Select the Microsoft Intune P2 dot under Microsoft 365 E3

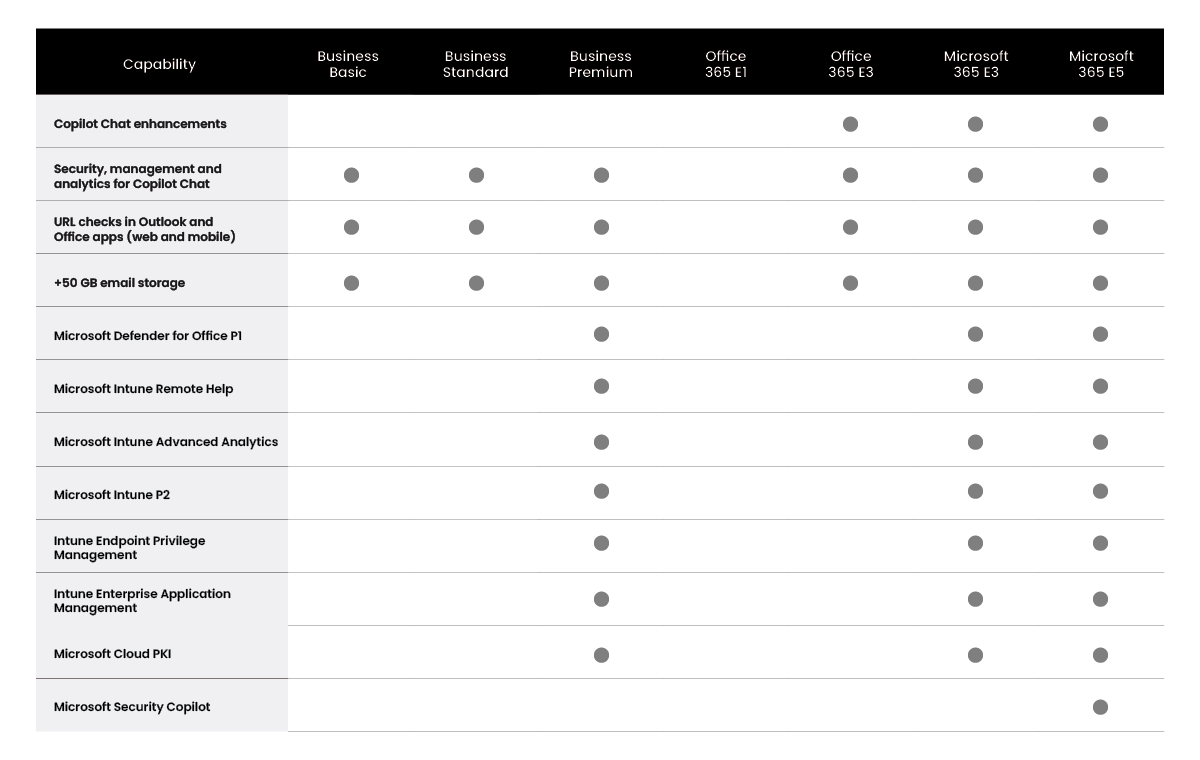coord(975,491)
